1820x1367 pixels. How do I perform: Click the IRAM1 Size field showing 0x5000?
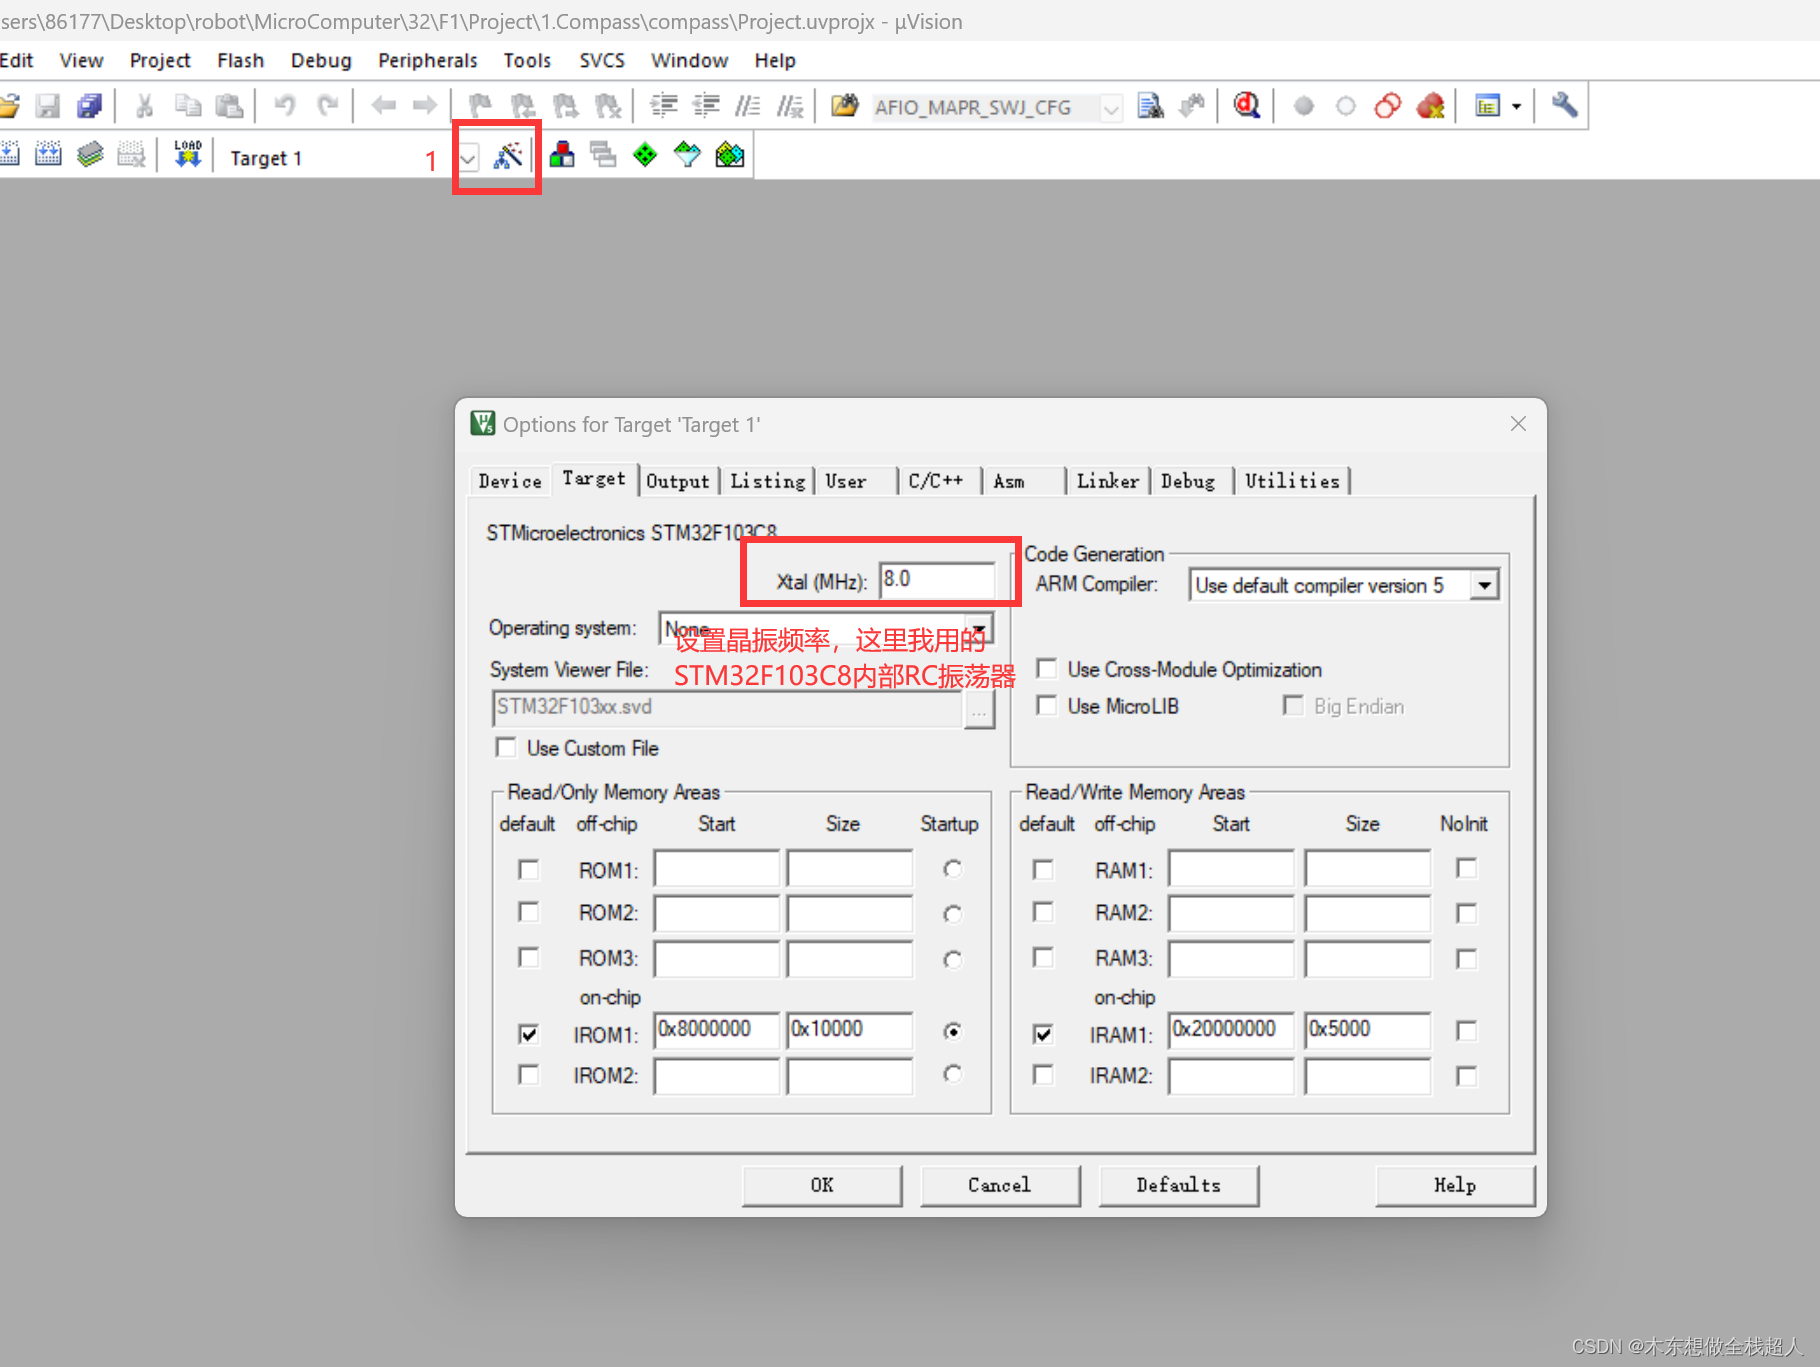[x=1367, y=1030]
